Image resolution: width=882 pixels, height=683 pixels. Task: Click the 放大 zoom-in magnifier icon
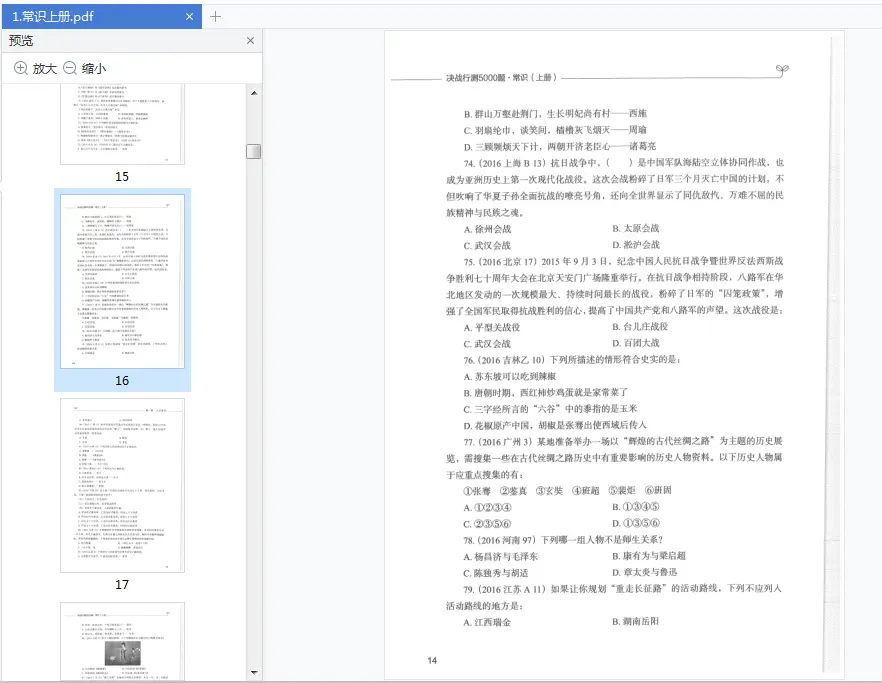pyautogui.click(x=21, y=68)
